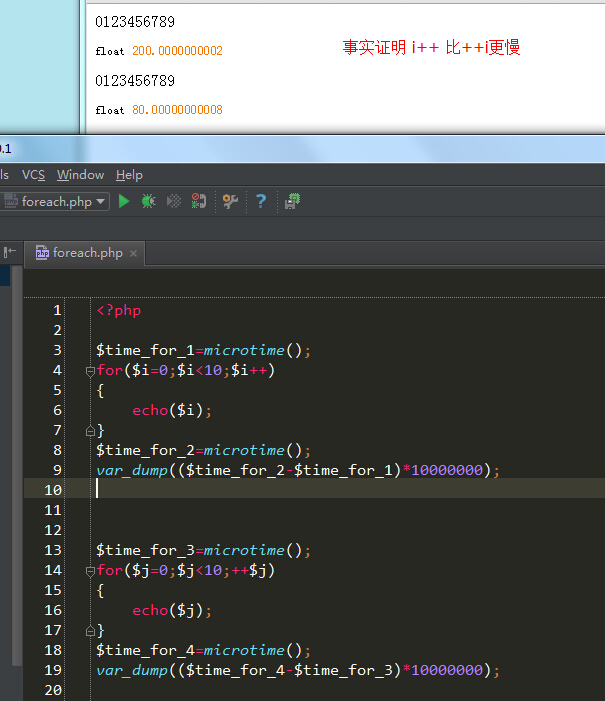Screen dimensions: 605x701
Task: Run foreach.php with the green play button
Action: point(124,201)
